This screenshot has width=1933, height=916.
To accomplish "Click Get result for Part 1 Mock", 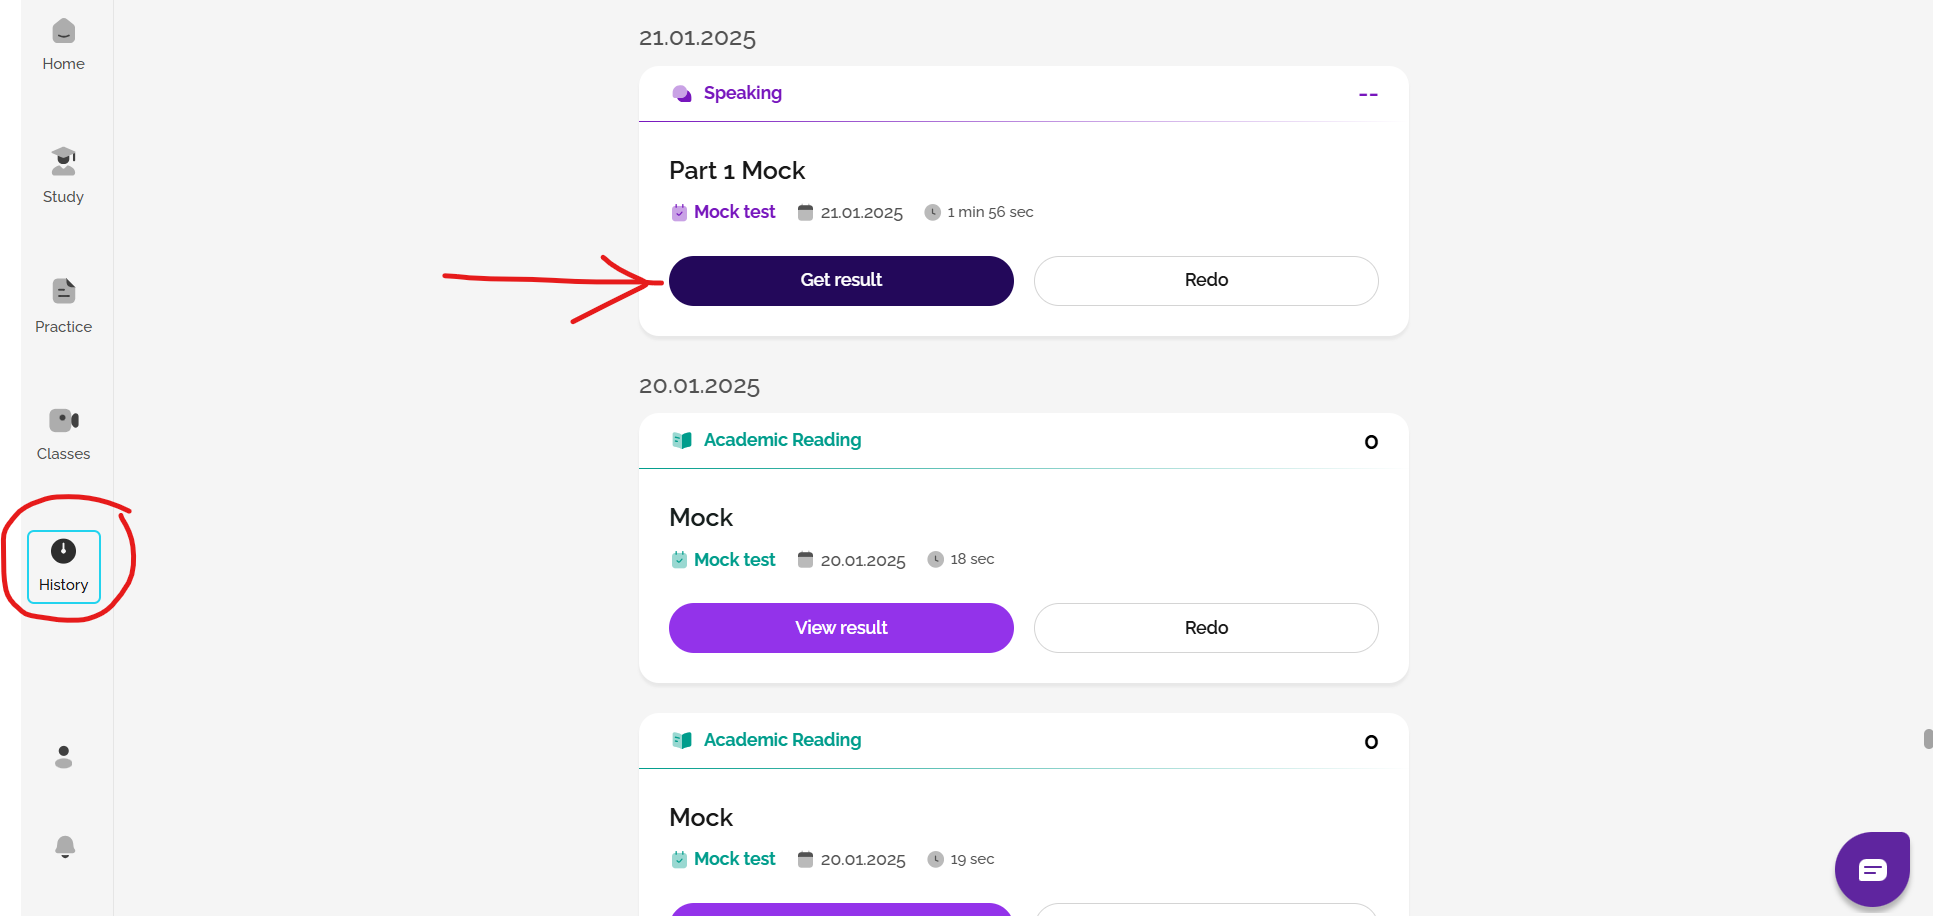I will pyautogui.click(x=841, y=281).
